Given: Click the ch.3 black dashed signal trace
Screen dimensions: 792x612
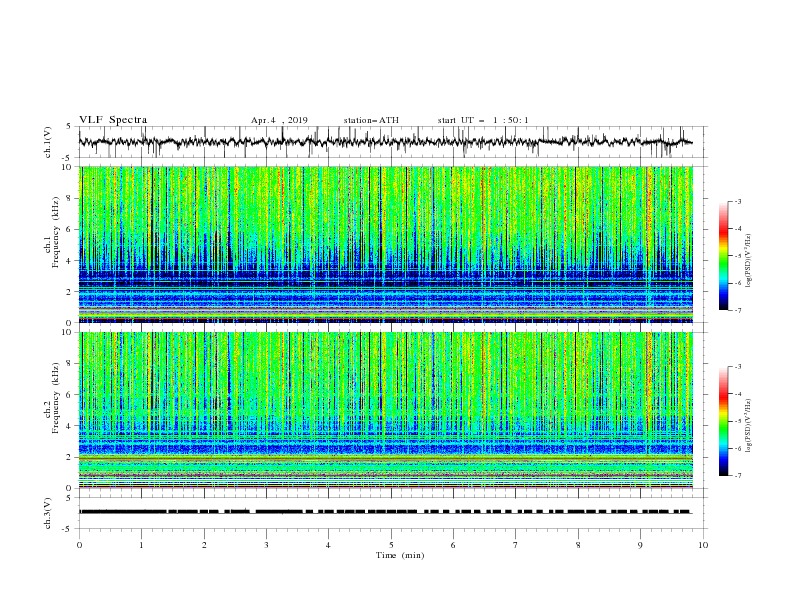Looking at the screenshot, I should [x=385, y=512].
